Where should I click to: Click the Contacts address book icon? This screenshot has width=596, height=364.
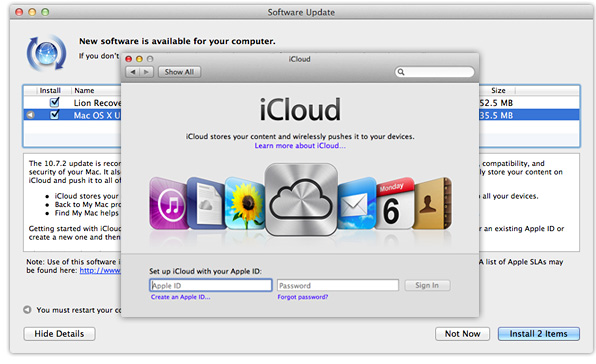pos(432,204)
